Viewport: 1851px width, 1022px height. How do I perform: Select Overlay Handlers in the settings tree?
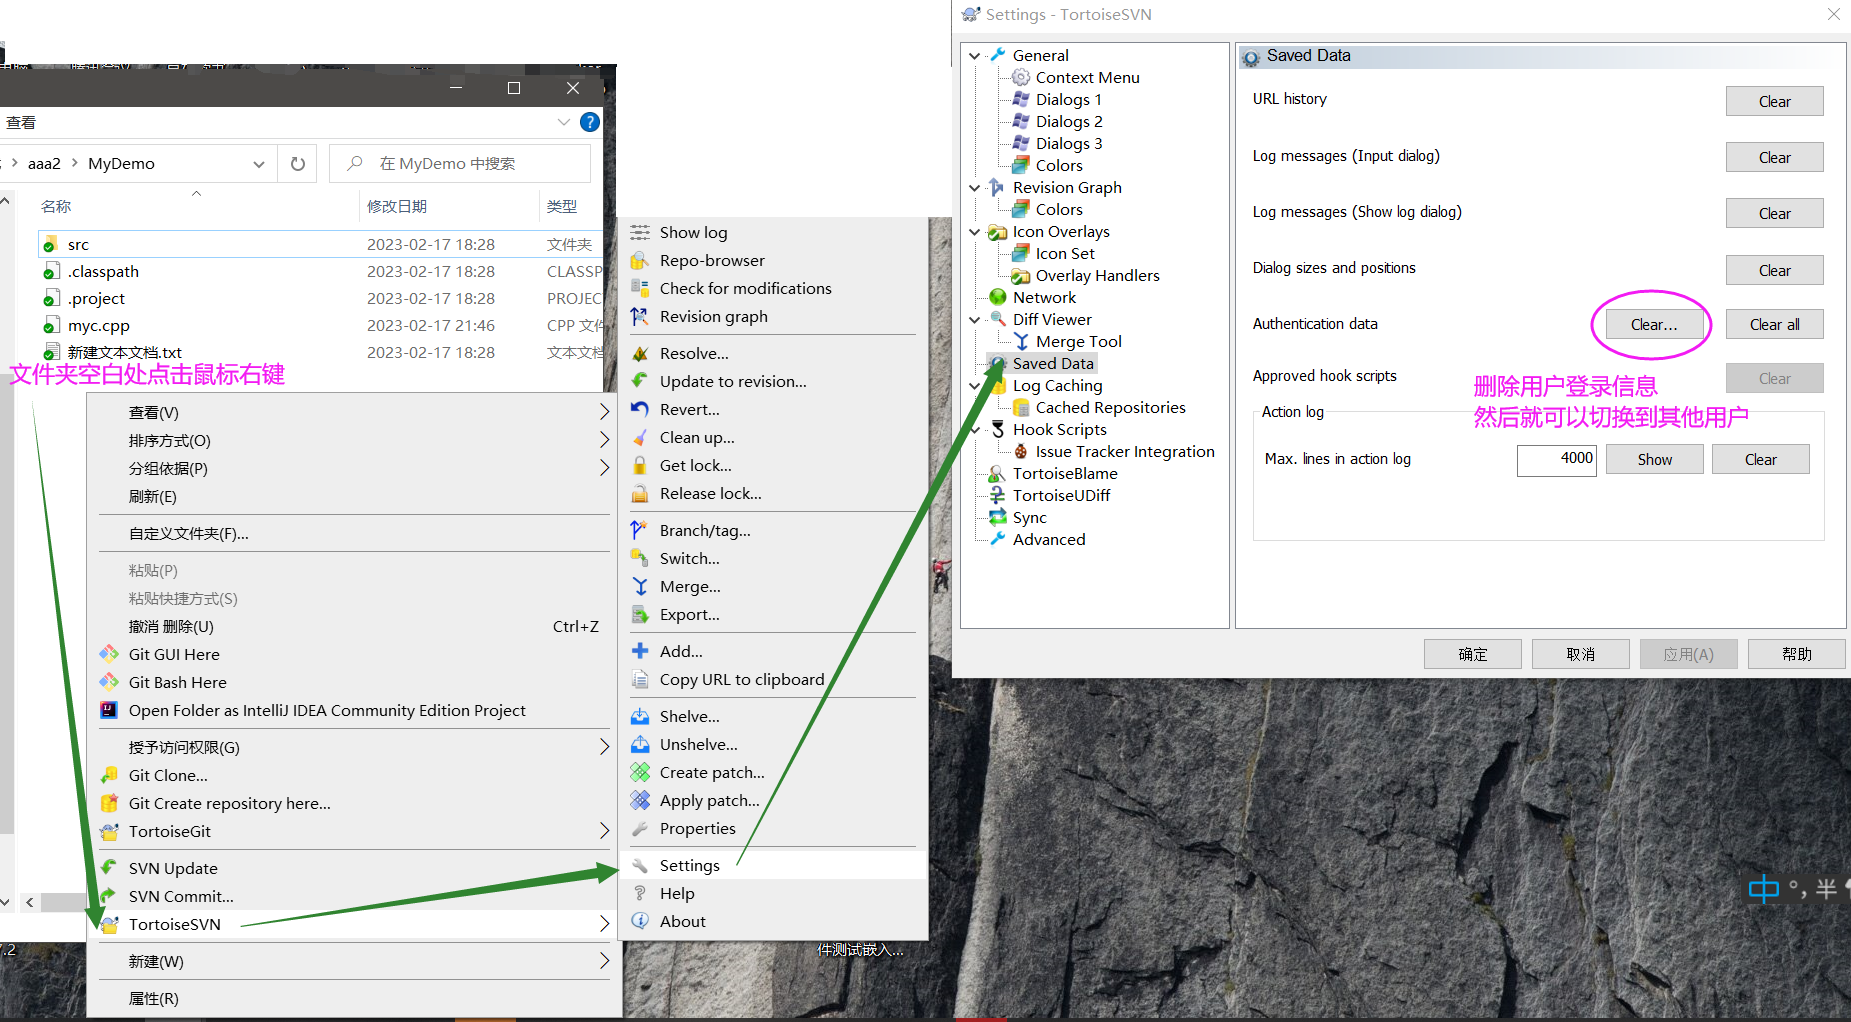click(1097, 275)
